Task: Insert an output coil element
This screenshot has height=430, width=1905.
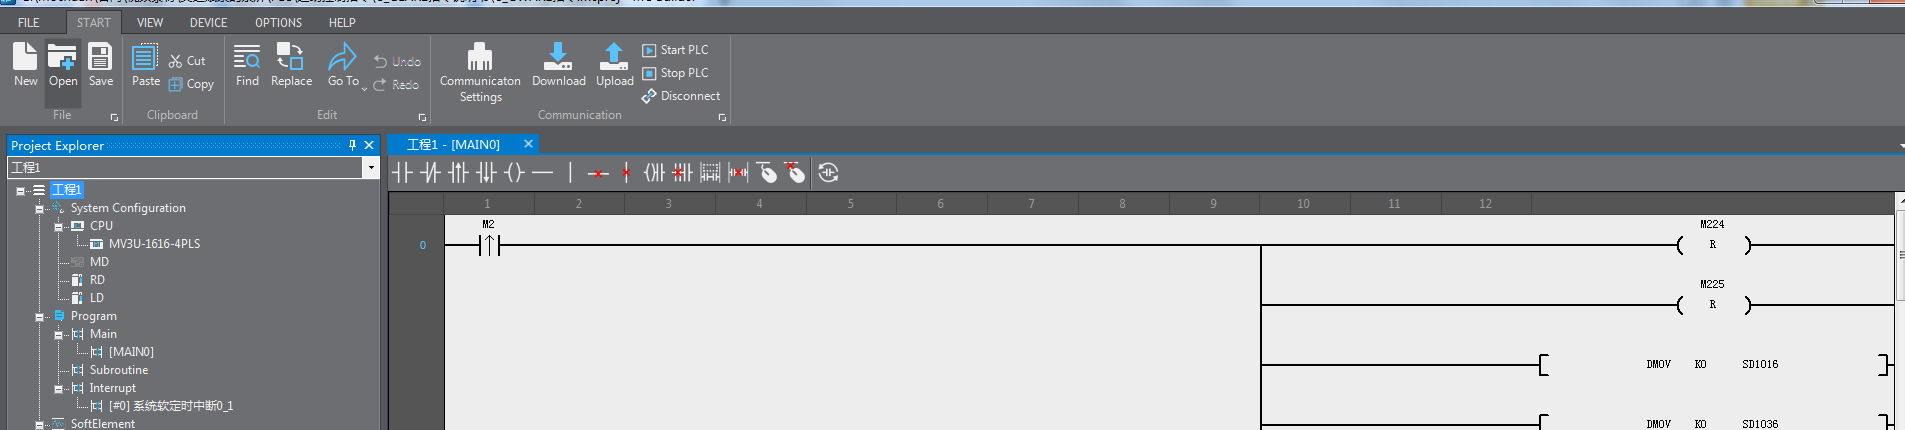Action: [x=514, y=173]
